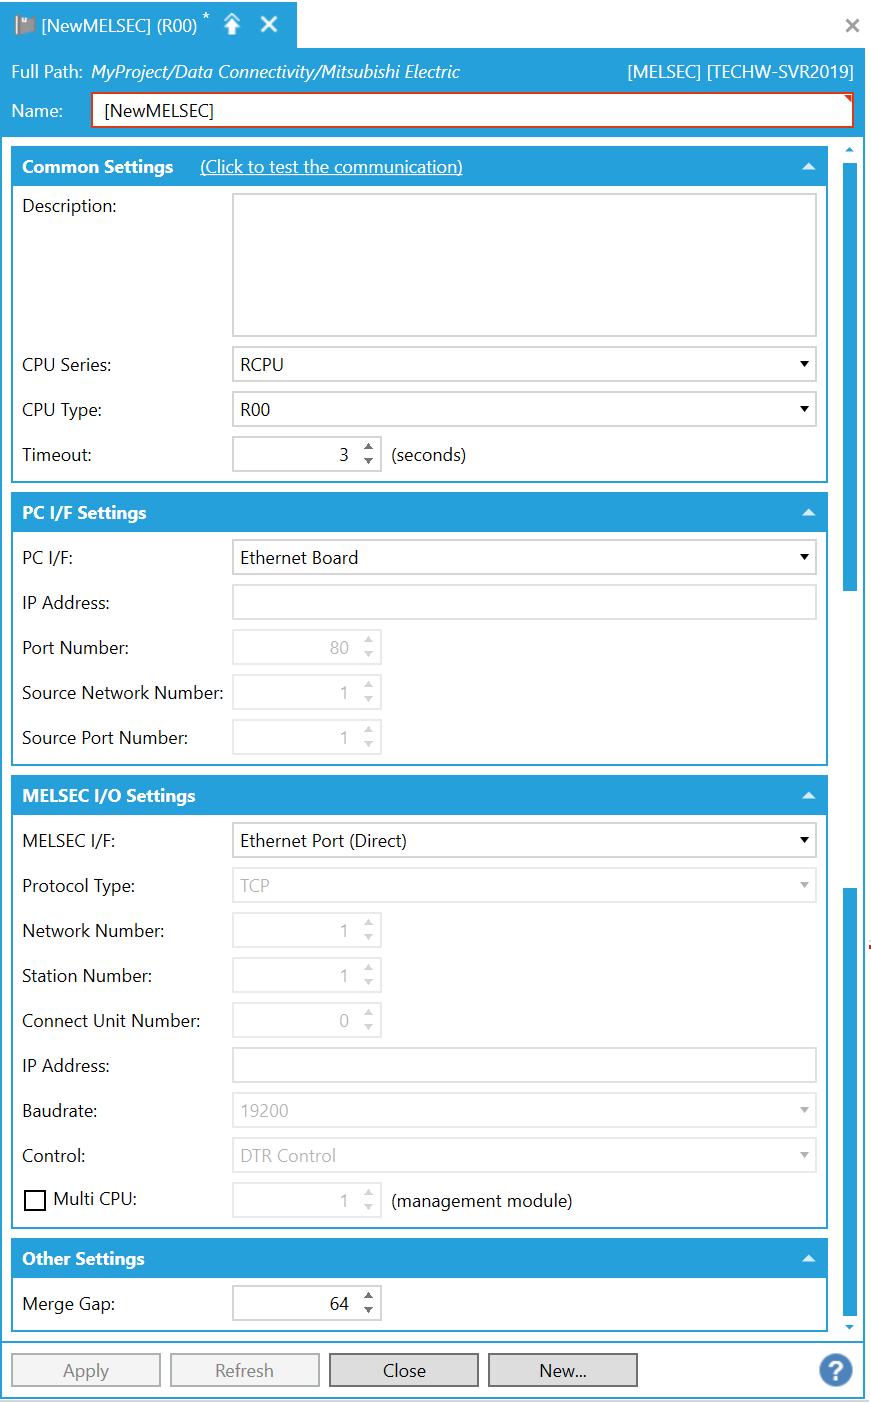Collapse the MELSEC I/O Settings section
The width and height of the screenshot is (871, 1403).
point(808,796)
